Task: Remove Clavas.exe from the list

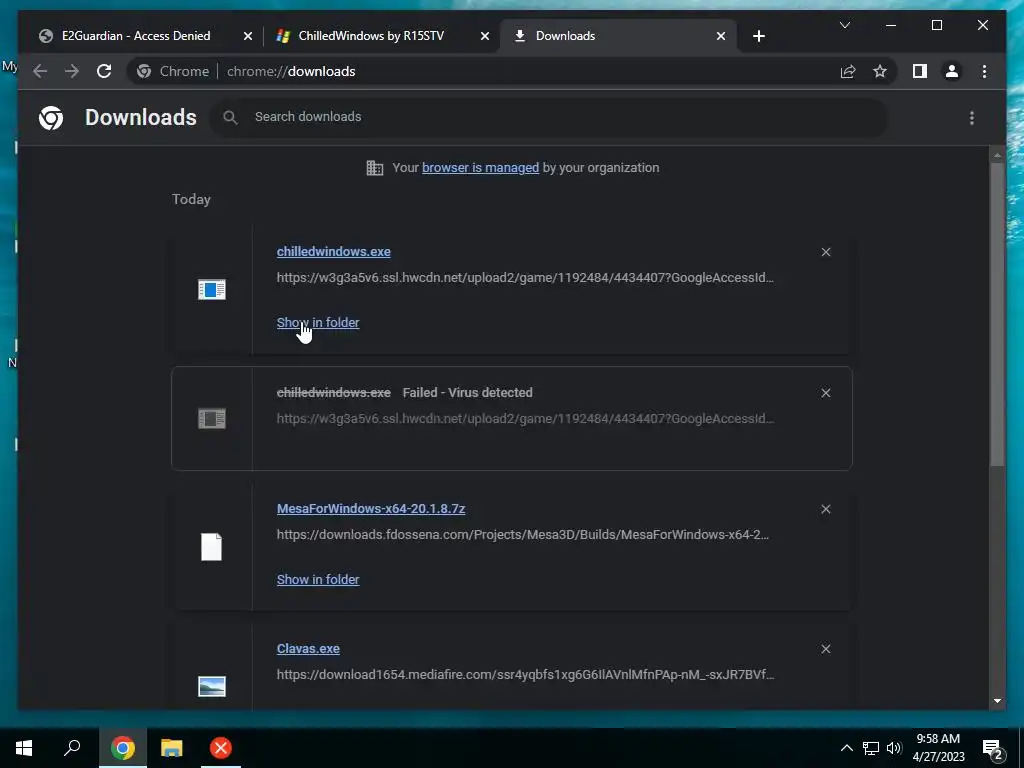Action: click(x=825, y=649)
